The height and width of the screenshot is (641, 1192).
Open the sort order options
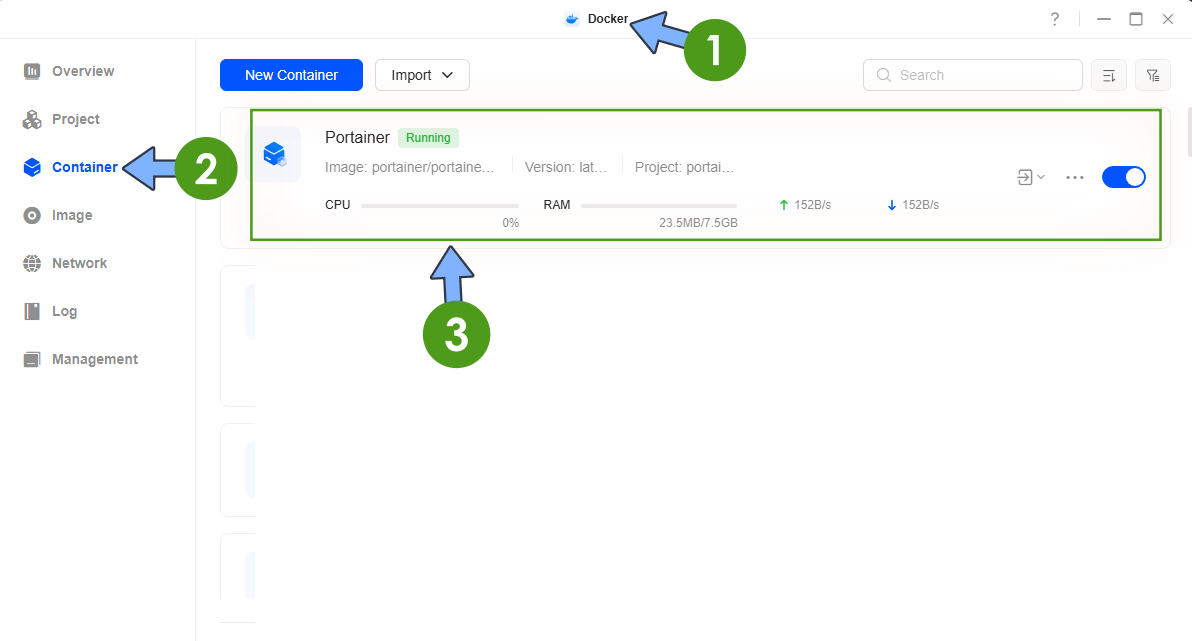[x=1109, y=75]
